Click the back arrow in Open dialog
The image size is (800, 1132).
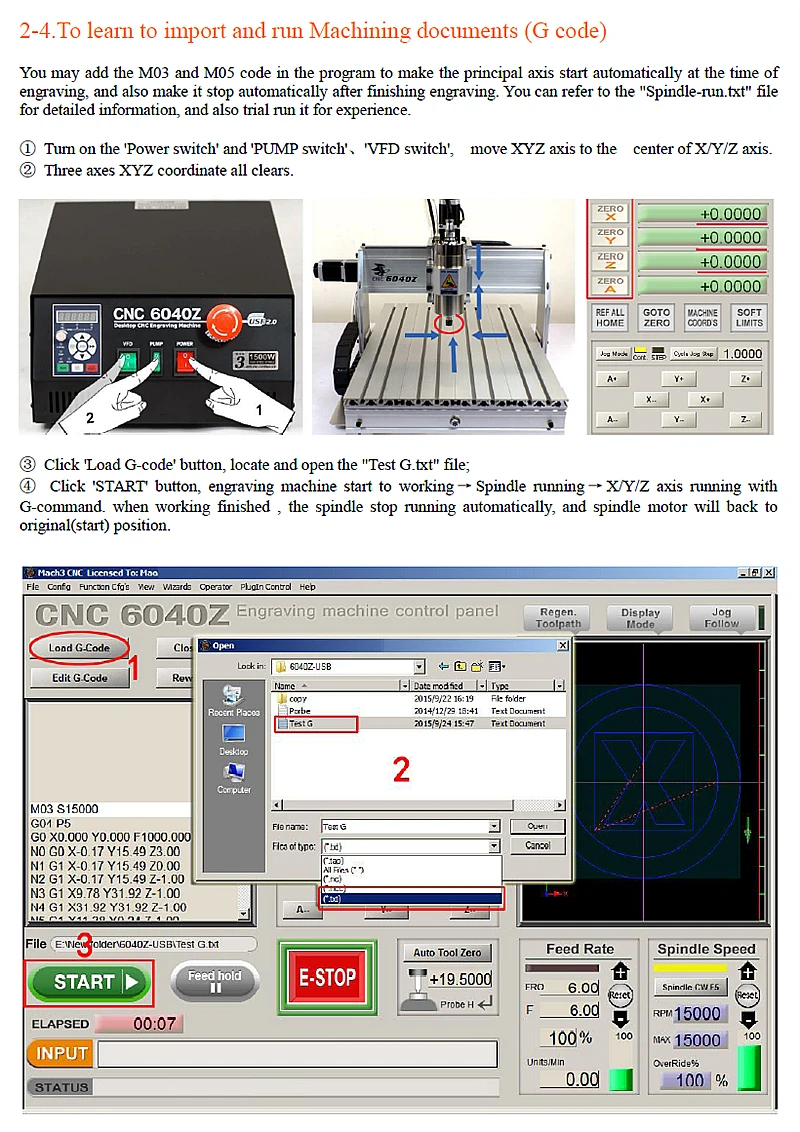pos(443,666)
